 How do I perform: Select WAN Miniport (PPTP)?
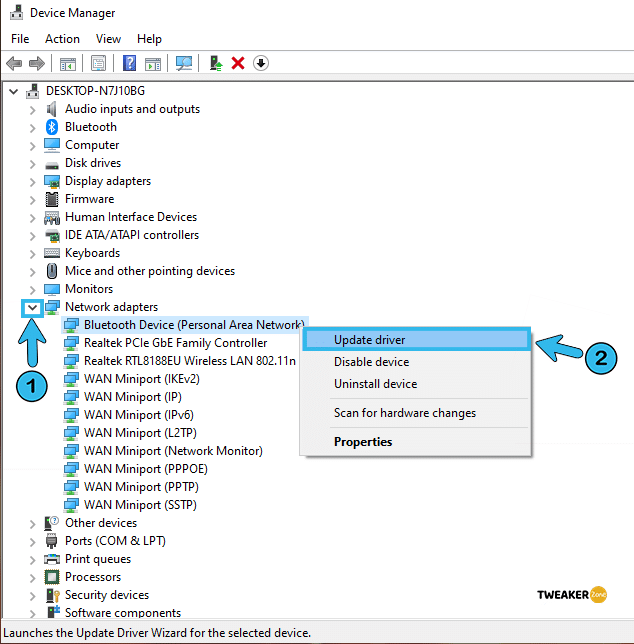pyautogui.click(x=141, y=487)
